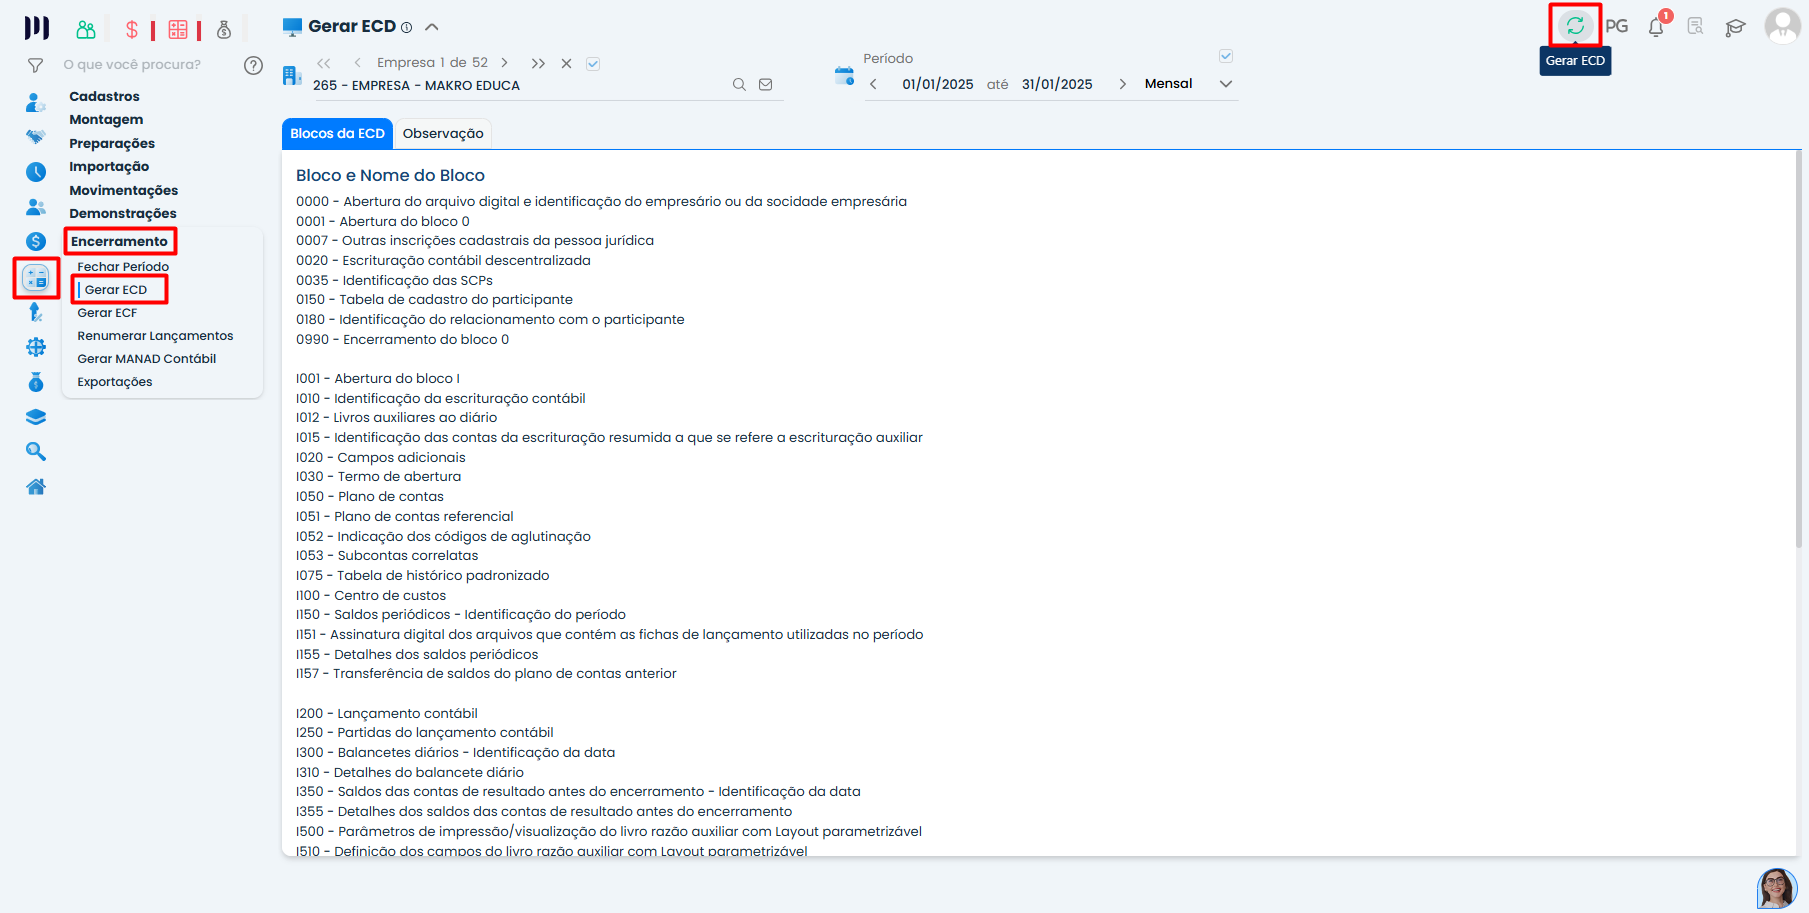
Task: Open the green people module icon
Action: (x=86, y=29)
